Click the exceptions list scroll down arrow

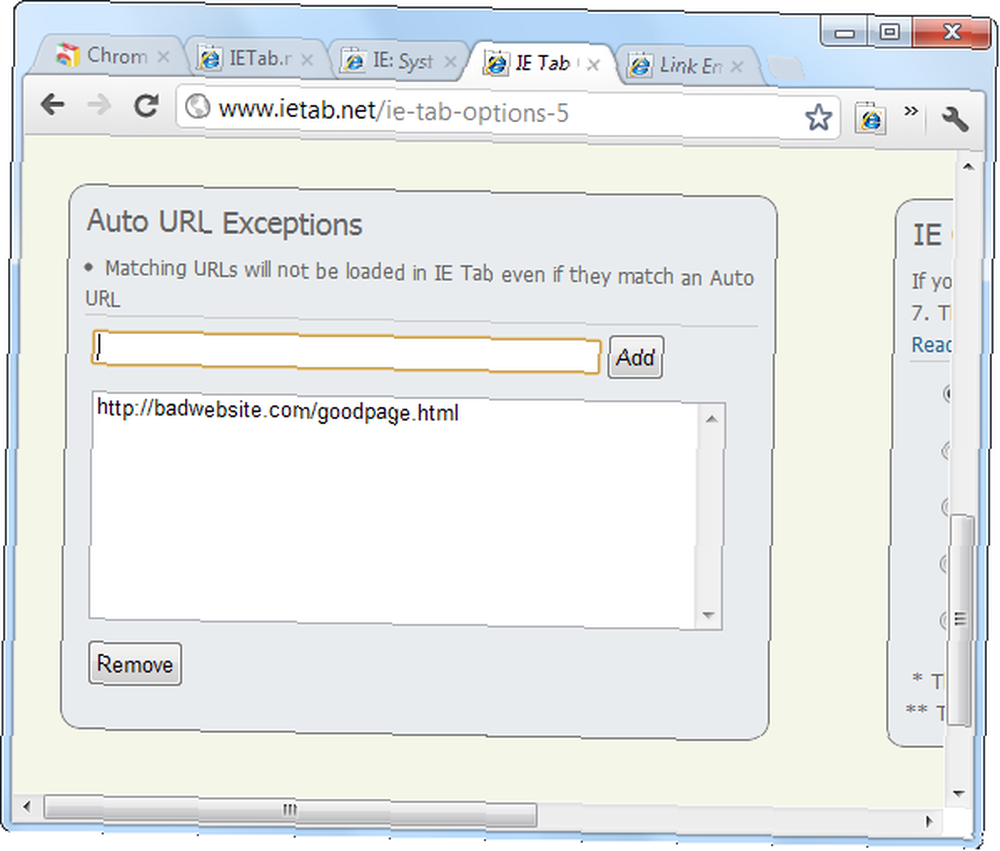[708, 616]
